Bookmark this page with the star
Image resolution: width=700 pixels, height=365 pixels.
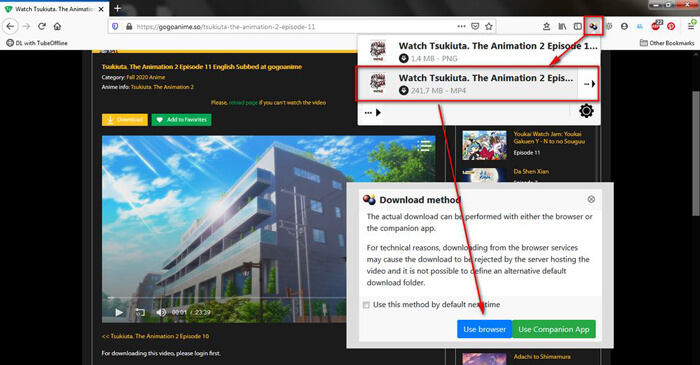(489, 27)
